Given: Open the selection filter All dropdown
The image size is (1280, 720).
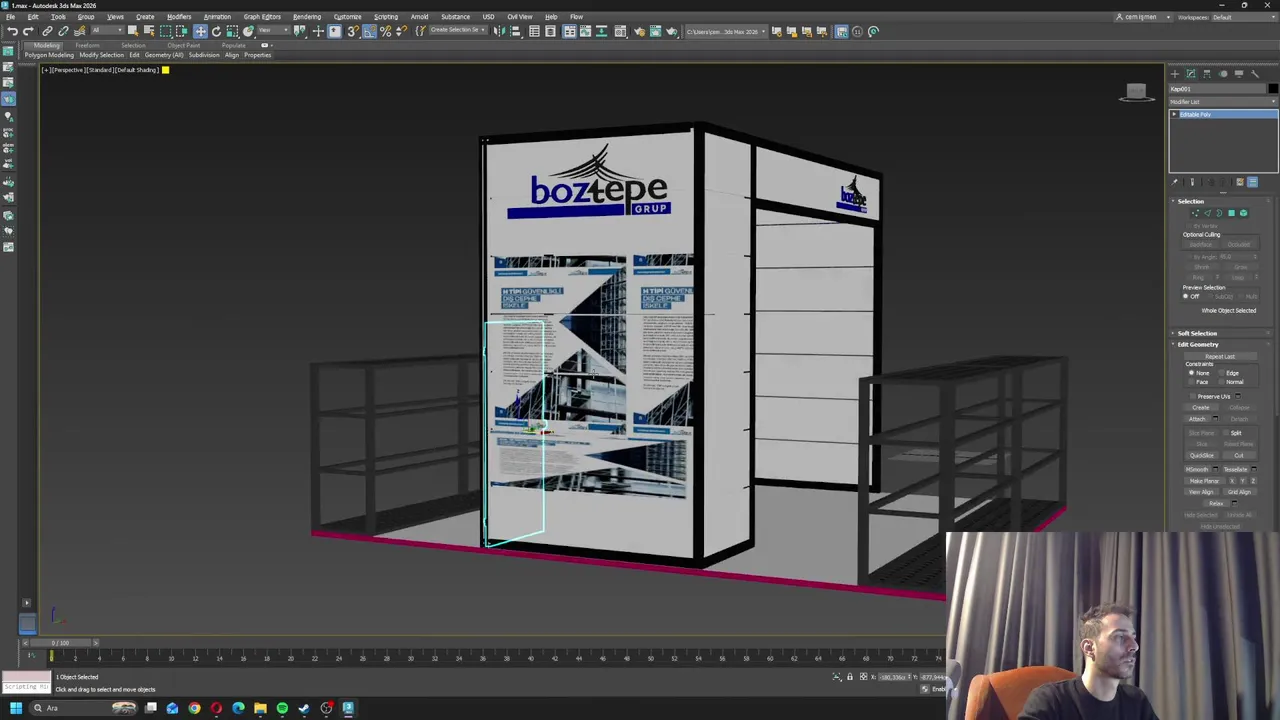Looking at the screenshot, I should (x=107, y=30).
